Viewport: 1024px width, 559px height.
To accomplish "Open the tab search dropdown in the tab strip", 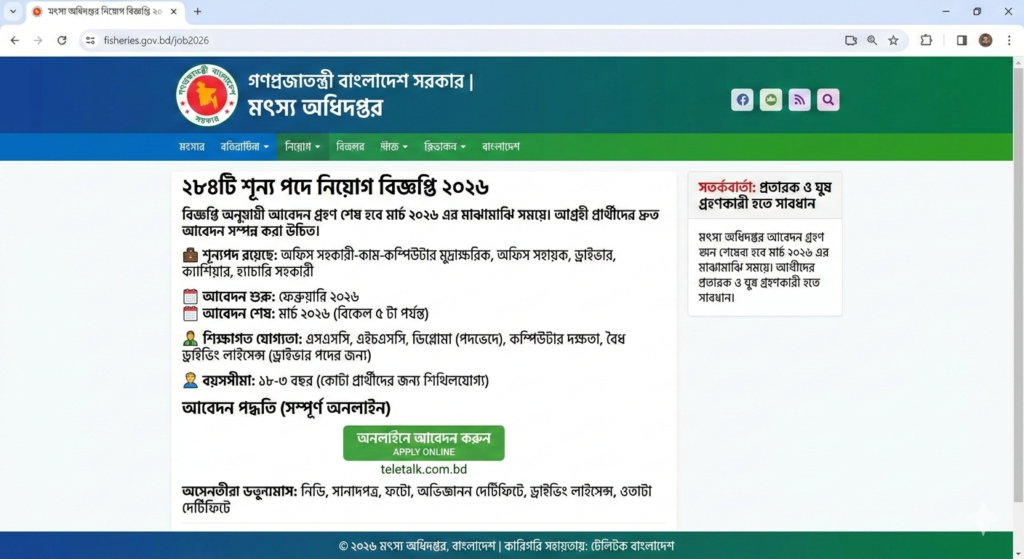I will (12, 12).
